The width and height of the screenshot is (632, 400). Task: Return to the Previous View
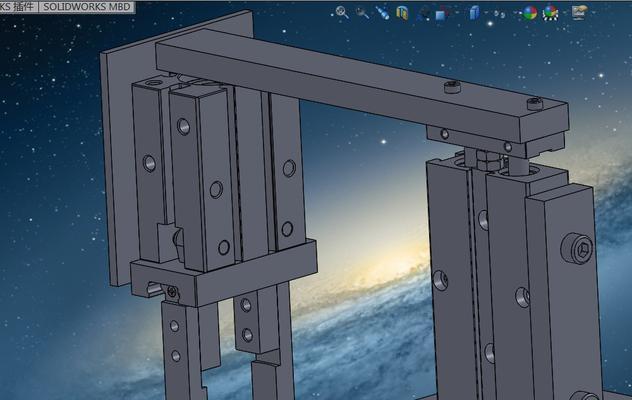(382, 13)
